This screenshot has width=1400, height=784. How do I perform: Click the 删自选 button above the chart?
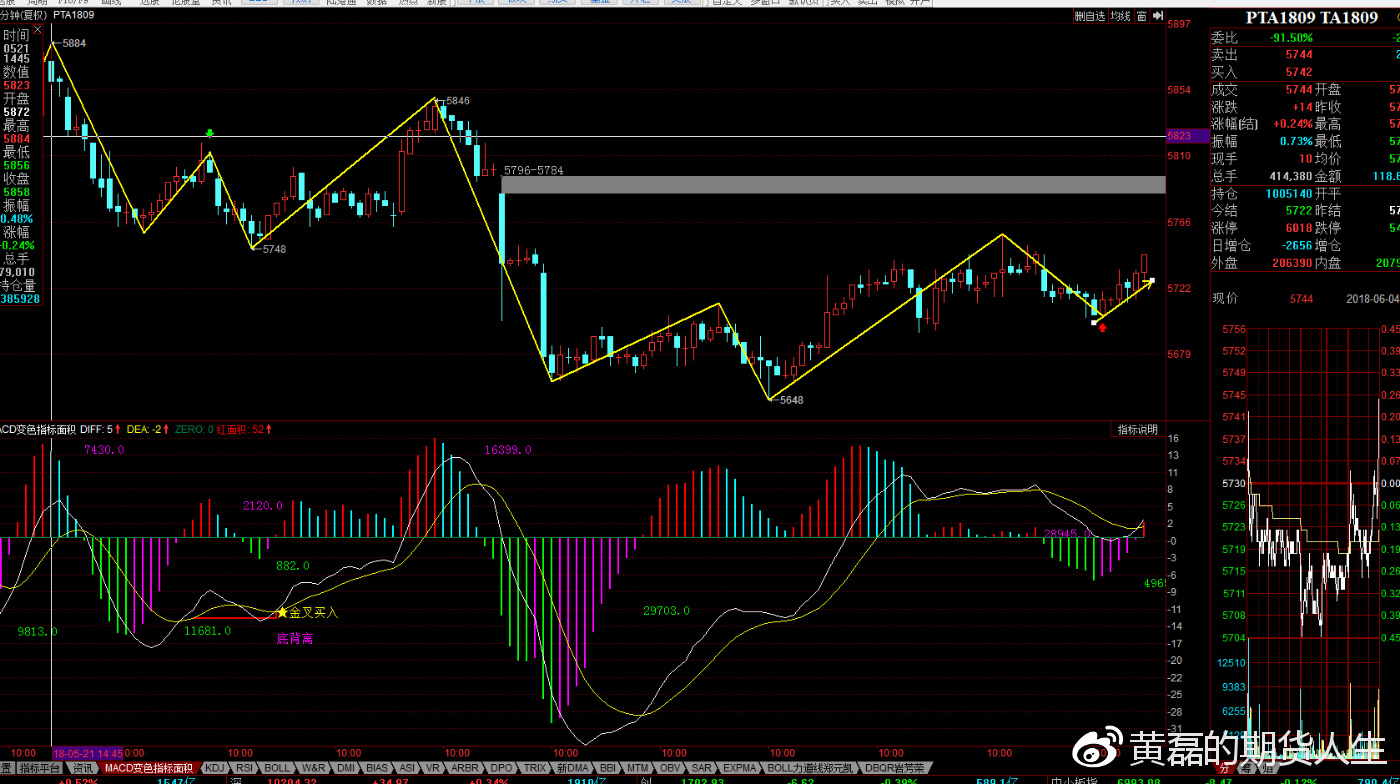[1090, 16]
